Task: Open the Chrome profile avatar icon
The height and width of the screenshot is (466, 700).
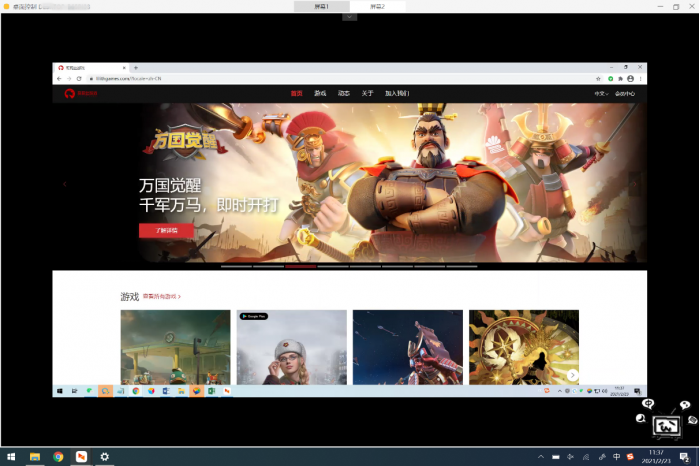Action: pos(630,79)
